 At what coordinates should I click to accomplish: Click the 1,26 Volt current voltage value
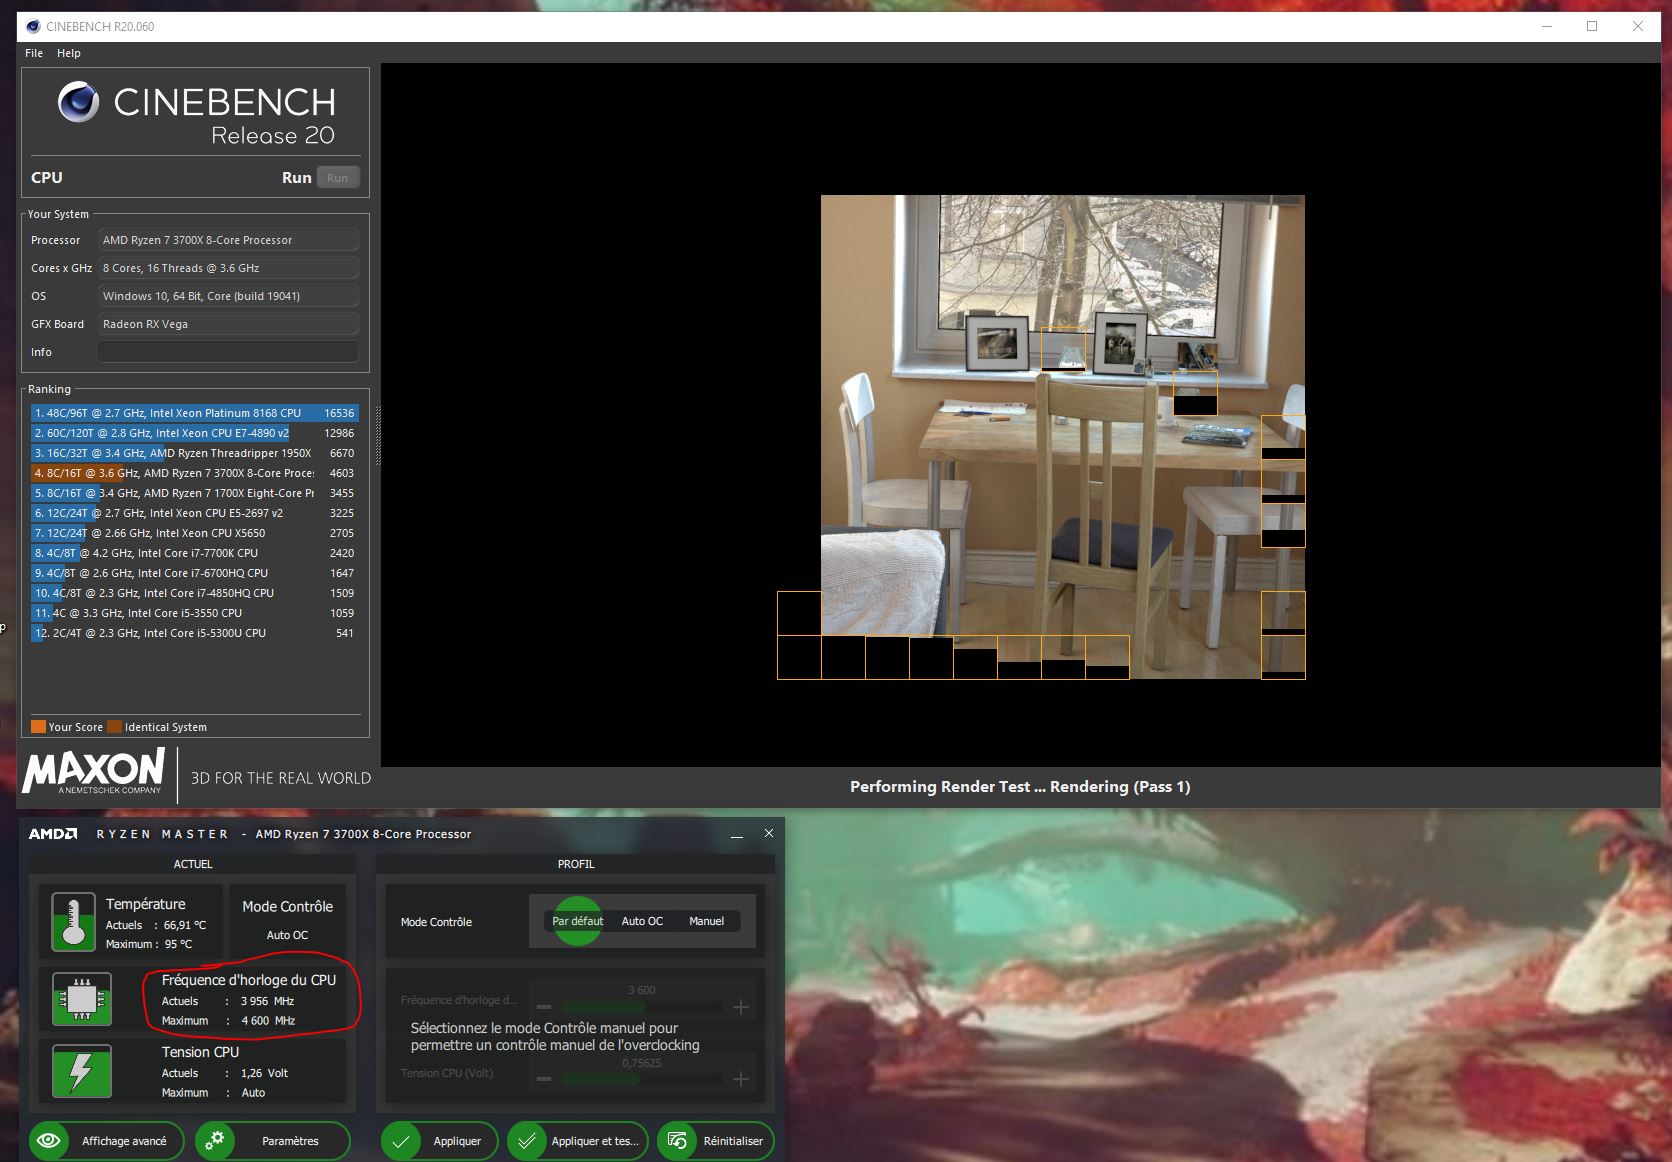pyautogui.click(x=264, y=1073)
